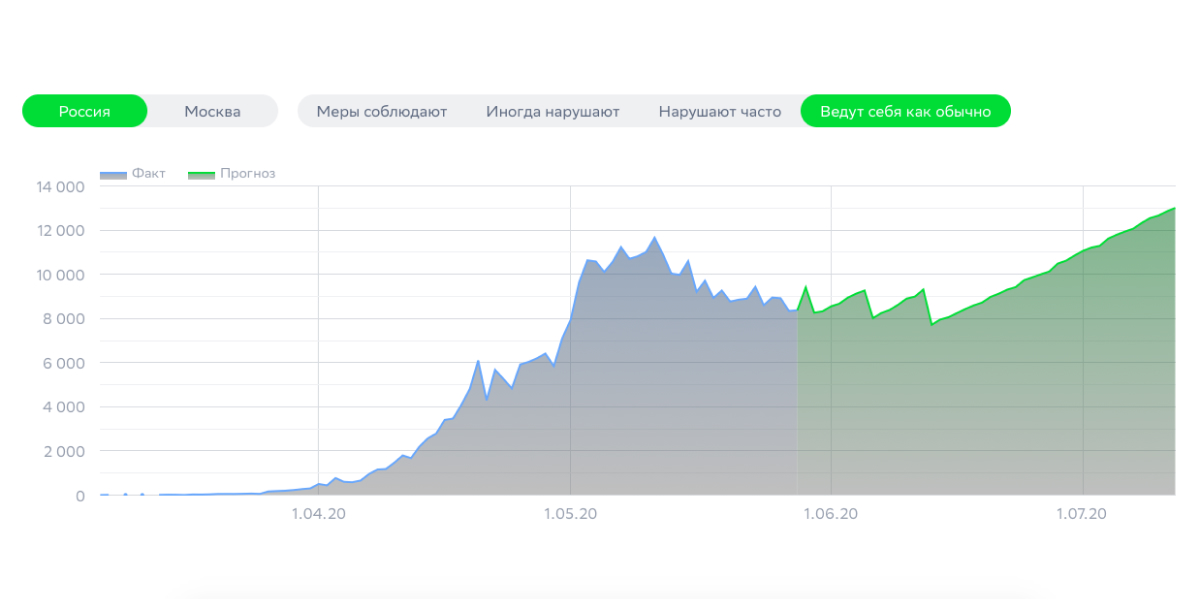Screen dimensions: 1200x600
Task: Click the 1.05.20 date label
Action: click(x=570, y=514)
